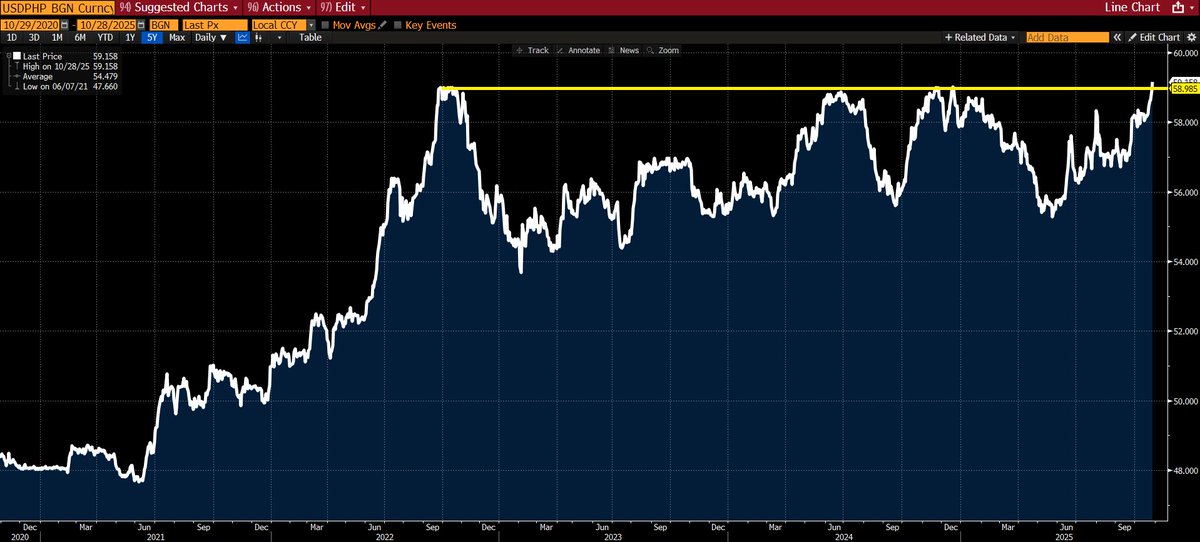The image size is (1200, 542).
Task: Expand the Local CCY currency dropdown
Action: click(x=311, y=25)
